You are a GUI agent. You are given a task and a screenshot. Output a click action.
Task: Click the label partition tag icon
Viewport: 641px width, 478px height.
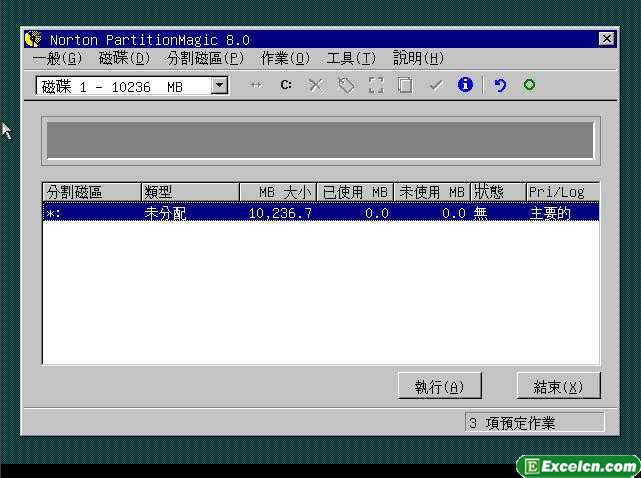[x=346, y=86]
